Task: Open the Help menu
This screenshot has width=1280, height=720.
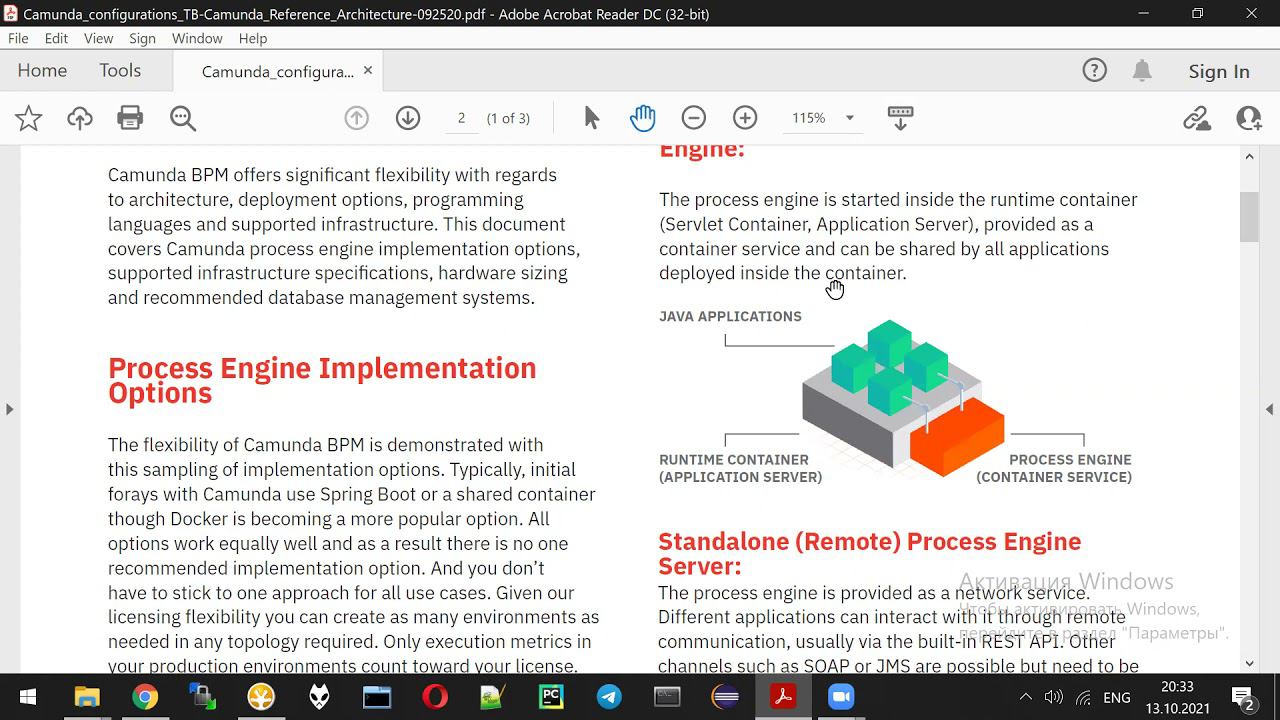Action: [x=253, y=38]
